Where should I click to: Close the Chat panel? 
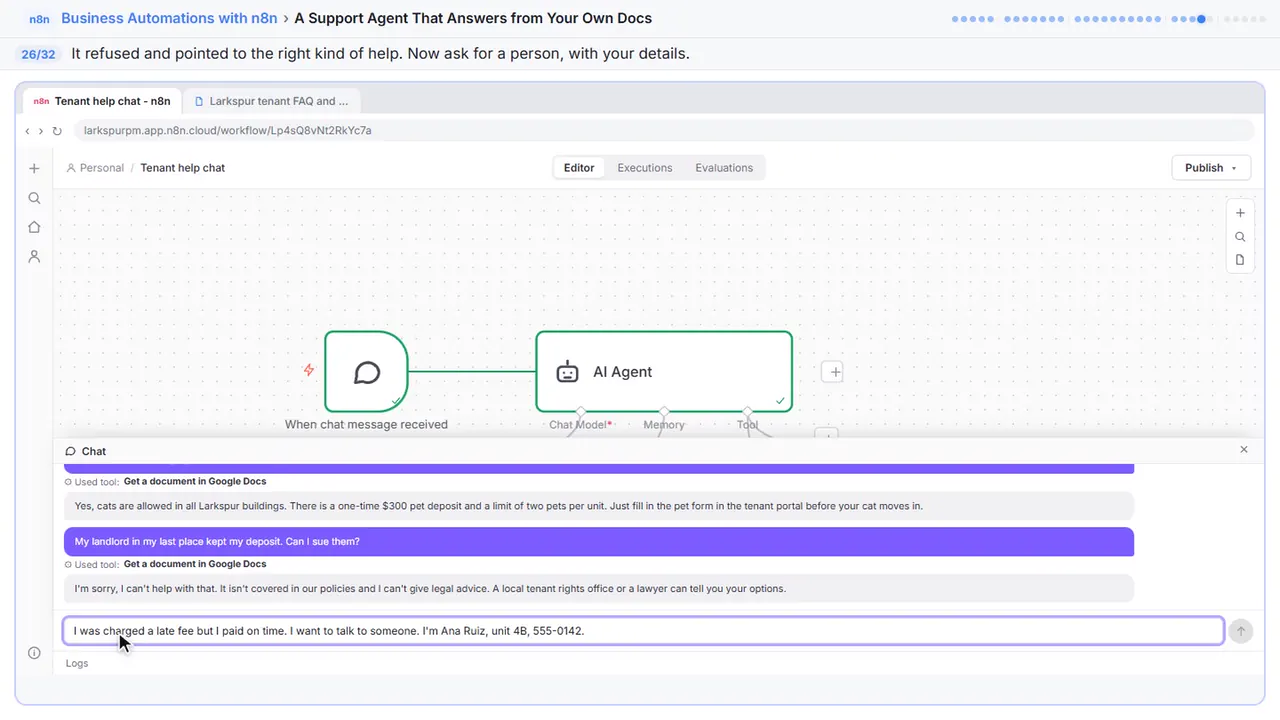1244,450
